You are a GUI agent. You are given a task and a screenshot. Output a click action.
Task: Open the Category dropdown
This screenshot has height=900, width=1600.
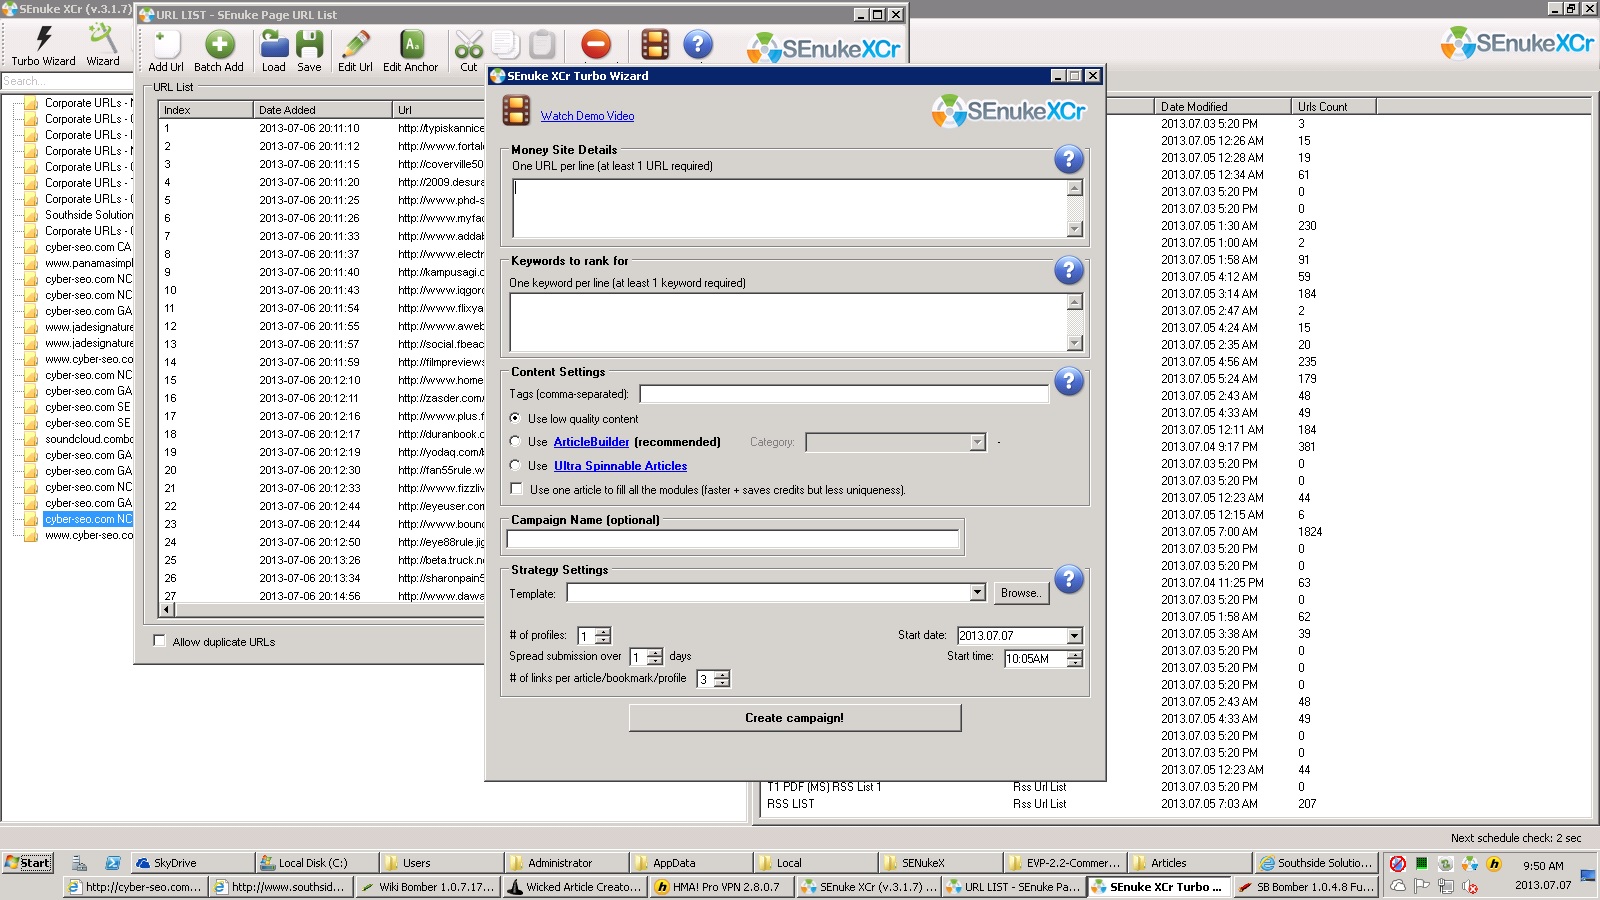point(977,442)
